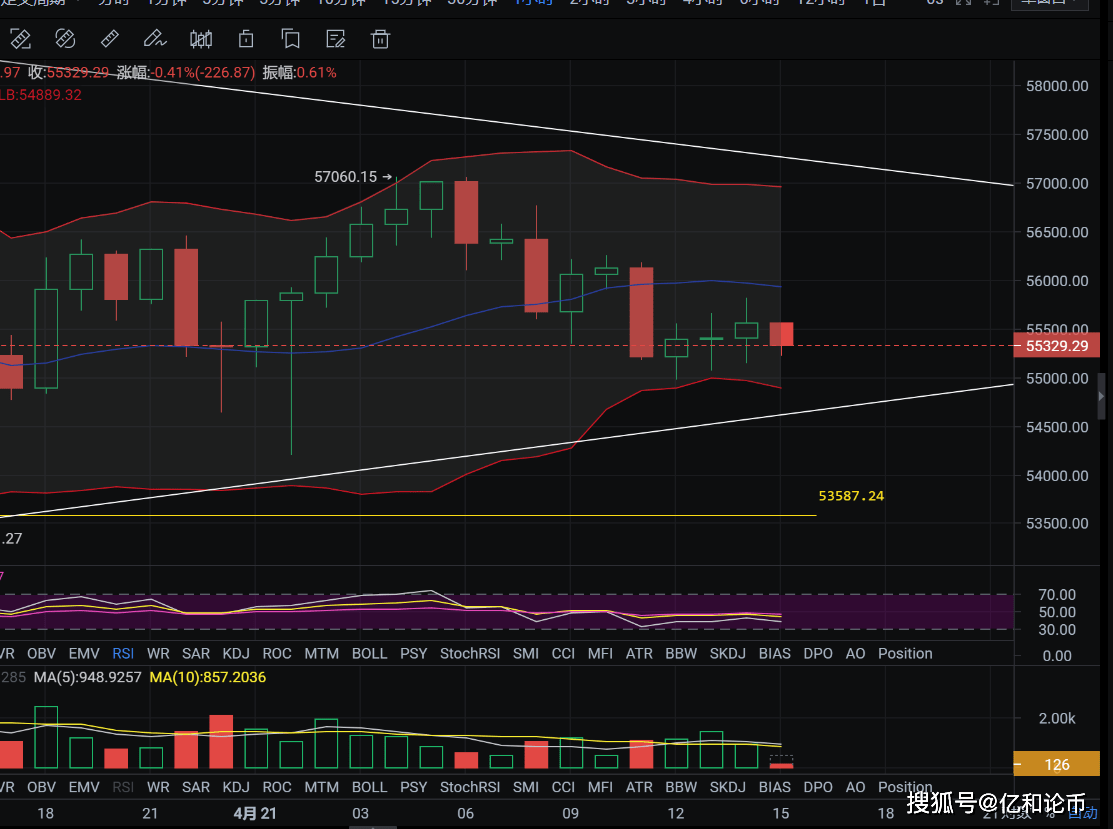Select the ruler measurement drawing tool
The height and width of the screenshot is (829, 1113).
(110, 40)
